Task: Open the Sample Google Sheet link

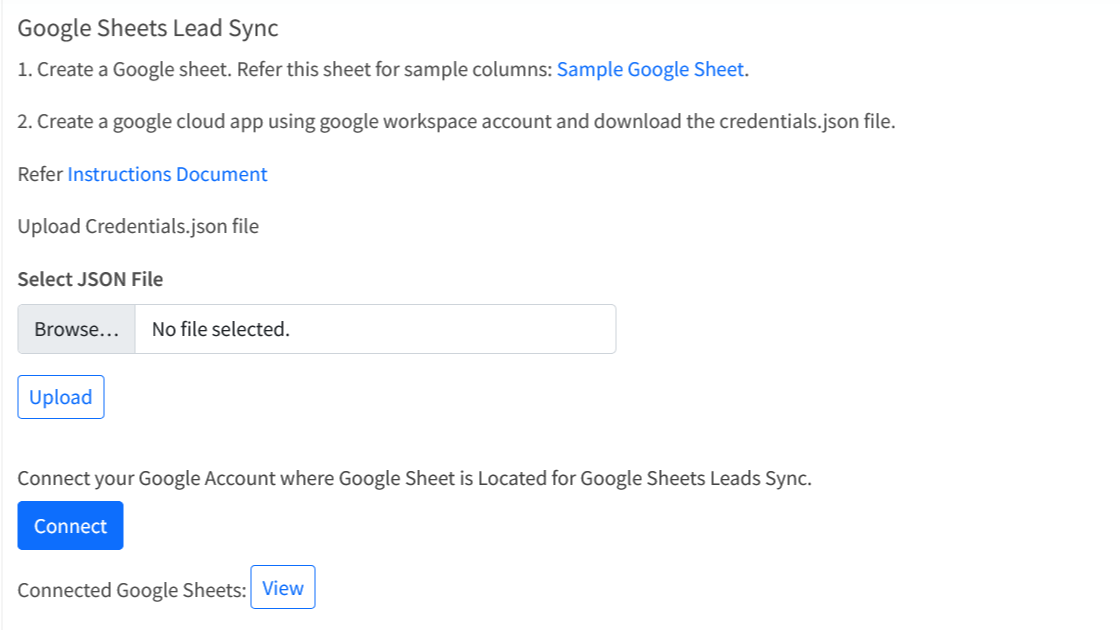Action: (x=650, y=70)
